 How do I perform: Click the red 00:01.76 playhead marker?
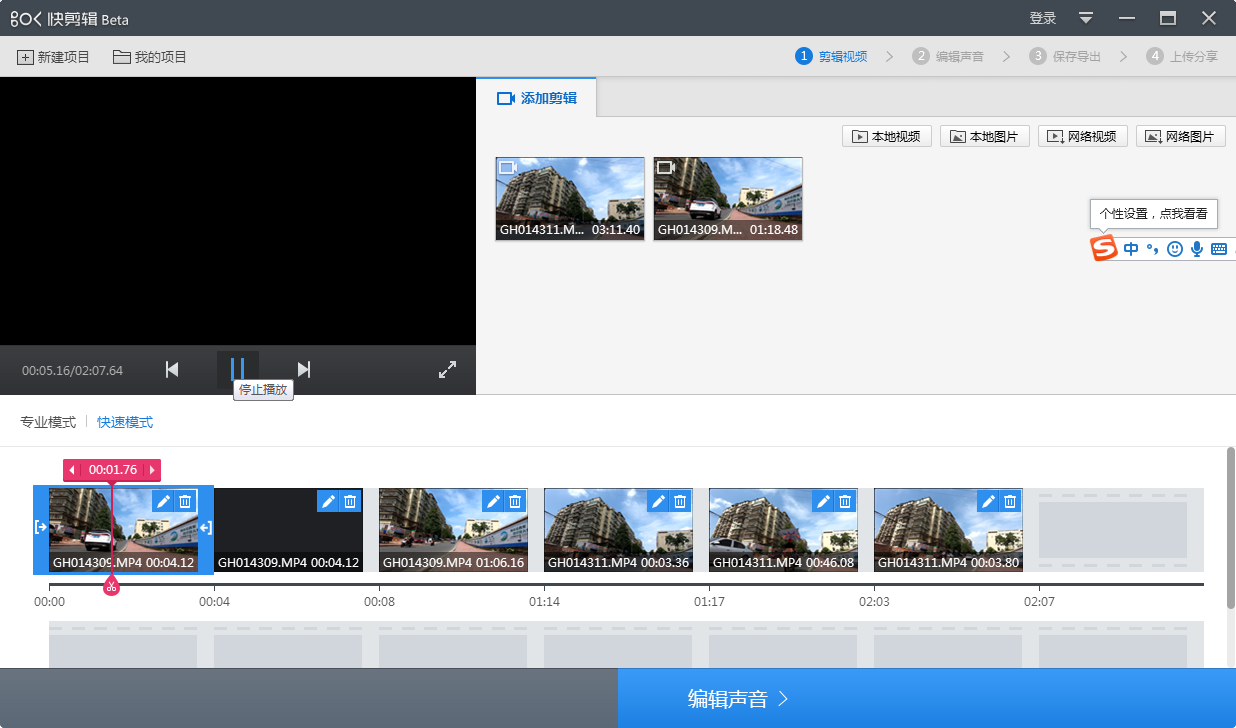pyautogui.click(x=112, y=470)
